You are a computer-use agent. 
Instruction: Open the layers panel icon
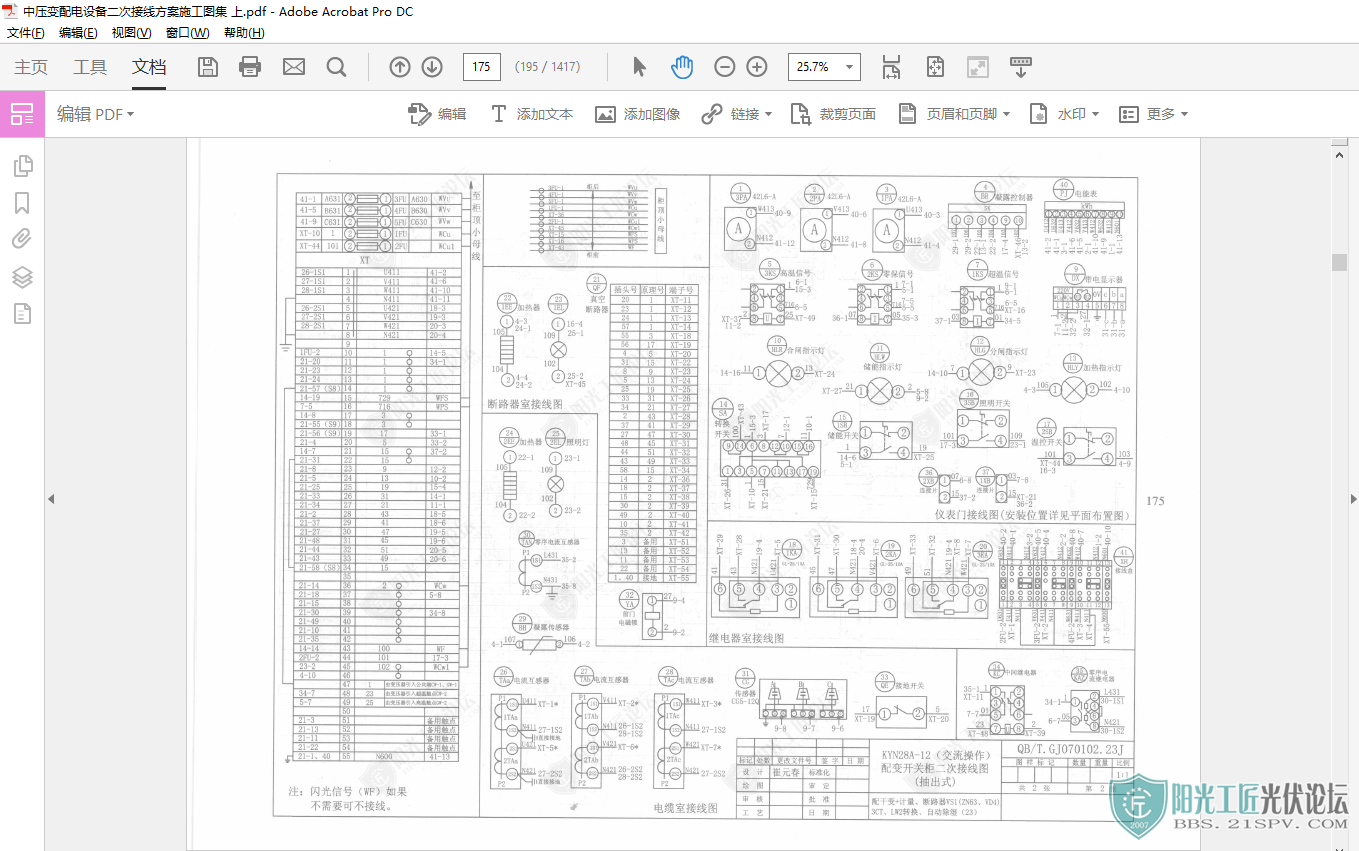coord(22,277)
